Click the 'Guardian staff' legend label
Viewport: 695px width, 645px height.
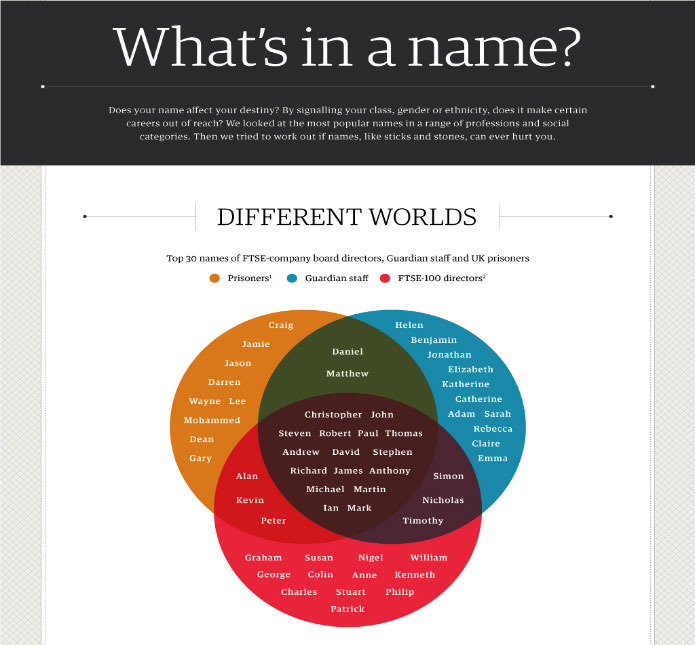(332, 277)
